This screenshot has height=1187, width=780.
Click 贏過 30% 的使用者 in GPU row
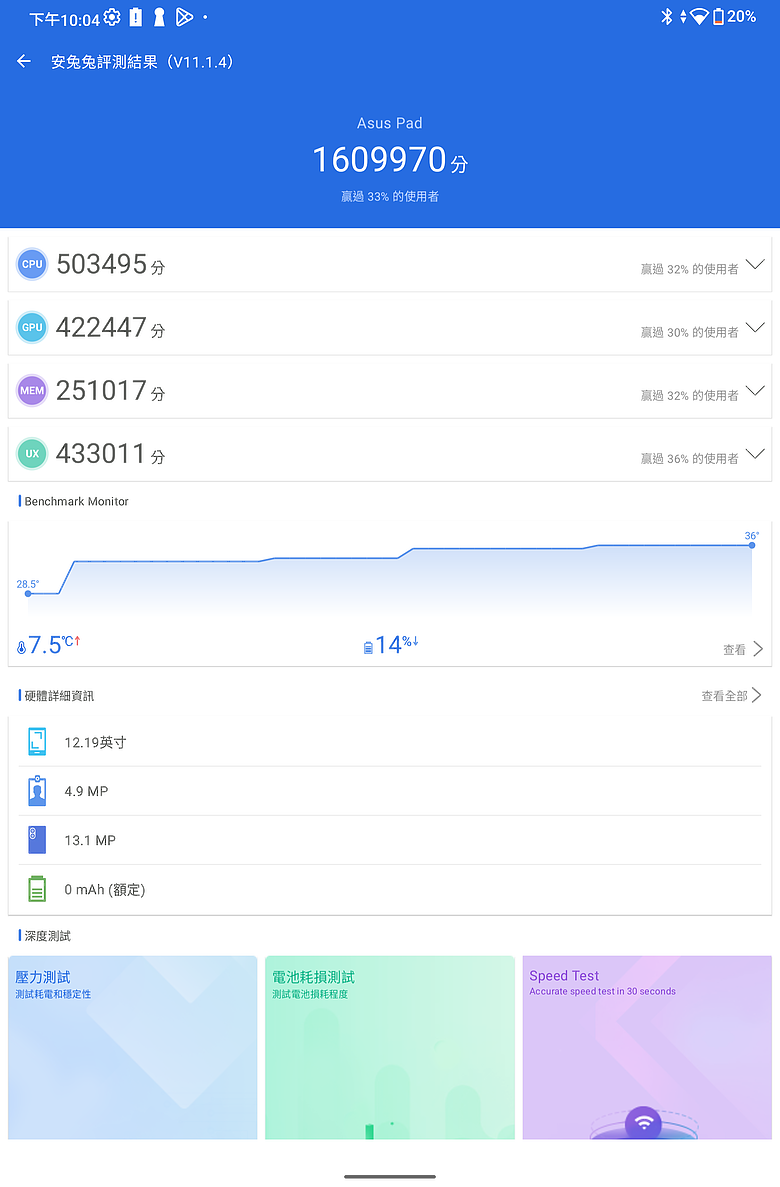[689, 332]
